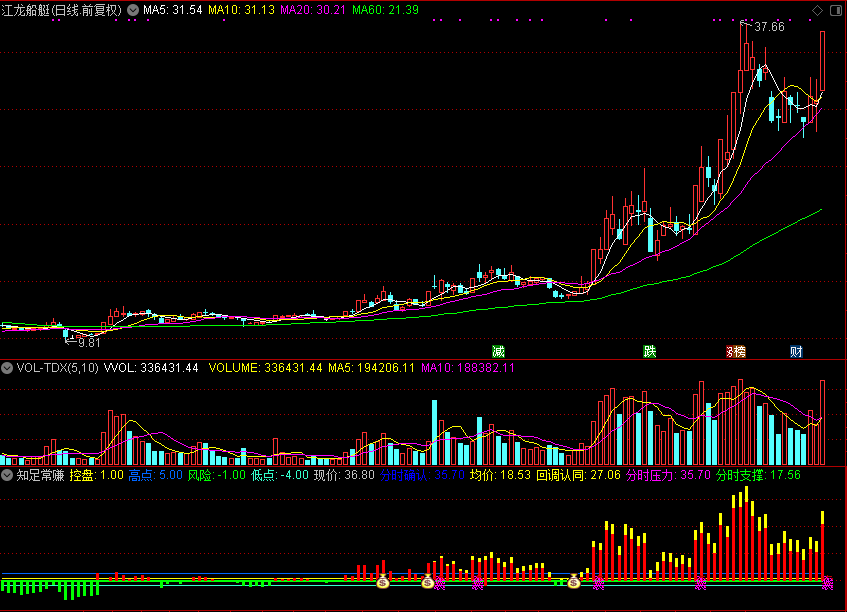
Task: Click the MA10: 31.13 label
Action: pyautogui.click(x=241, y=10)
